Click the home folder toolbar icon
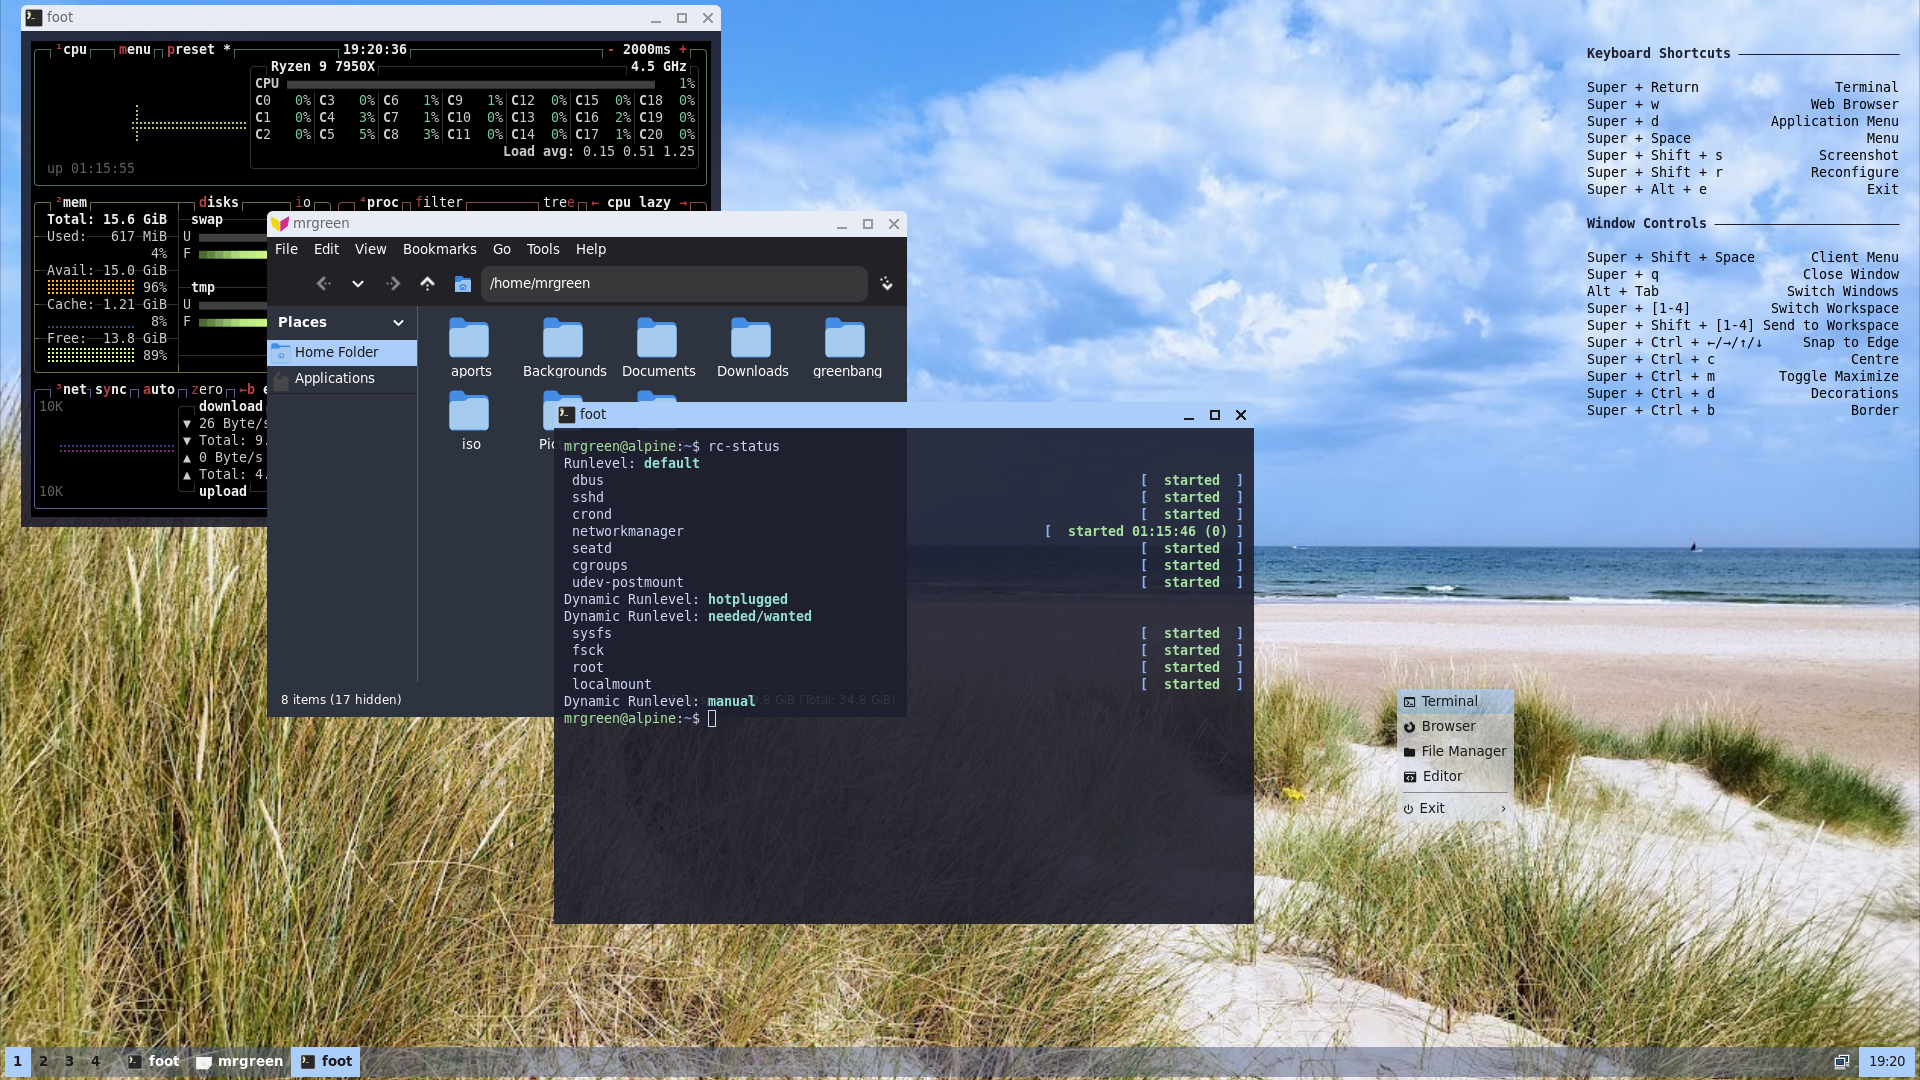 pyautogui.click(x=462, y=284)
